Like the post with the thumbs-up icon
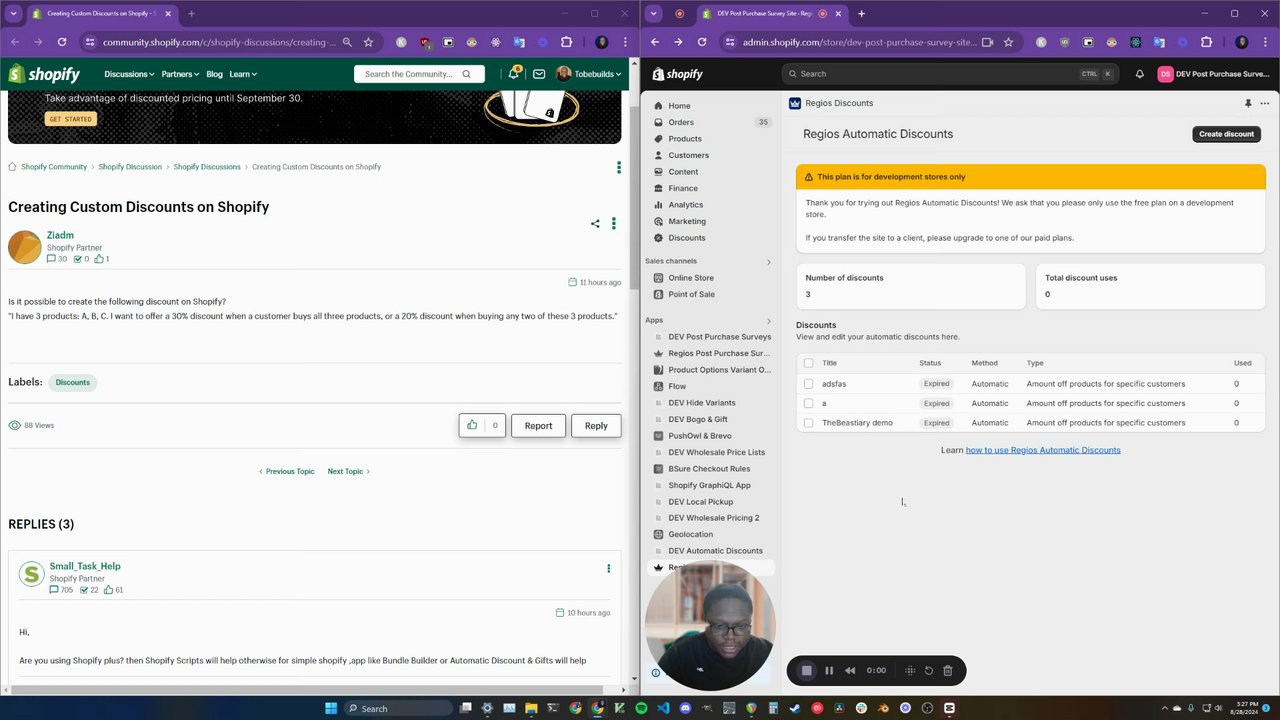1280x720 pixels. tap(472, 425)
